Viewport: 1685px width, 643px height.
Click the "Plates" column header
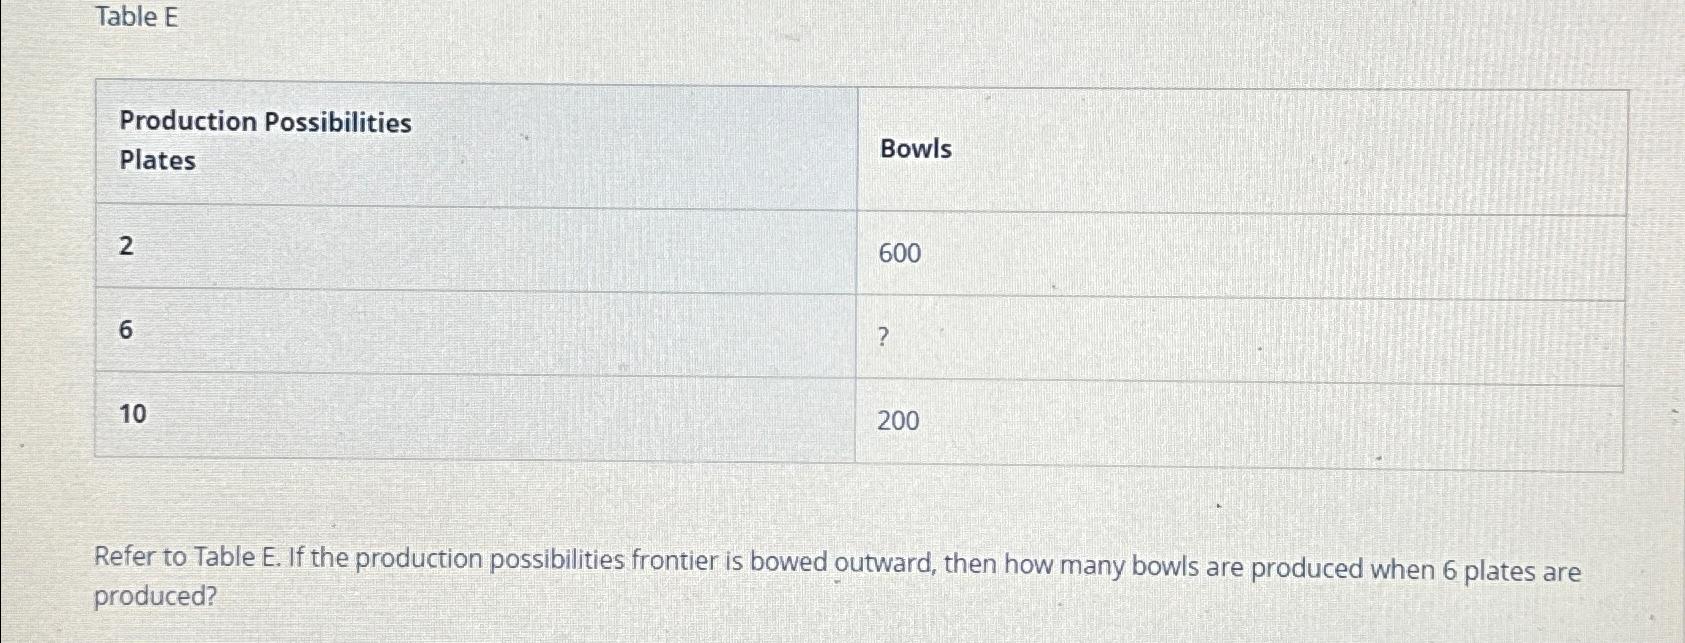click(157, 160)
